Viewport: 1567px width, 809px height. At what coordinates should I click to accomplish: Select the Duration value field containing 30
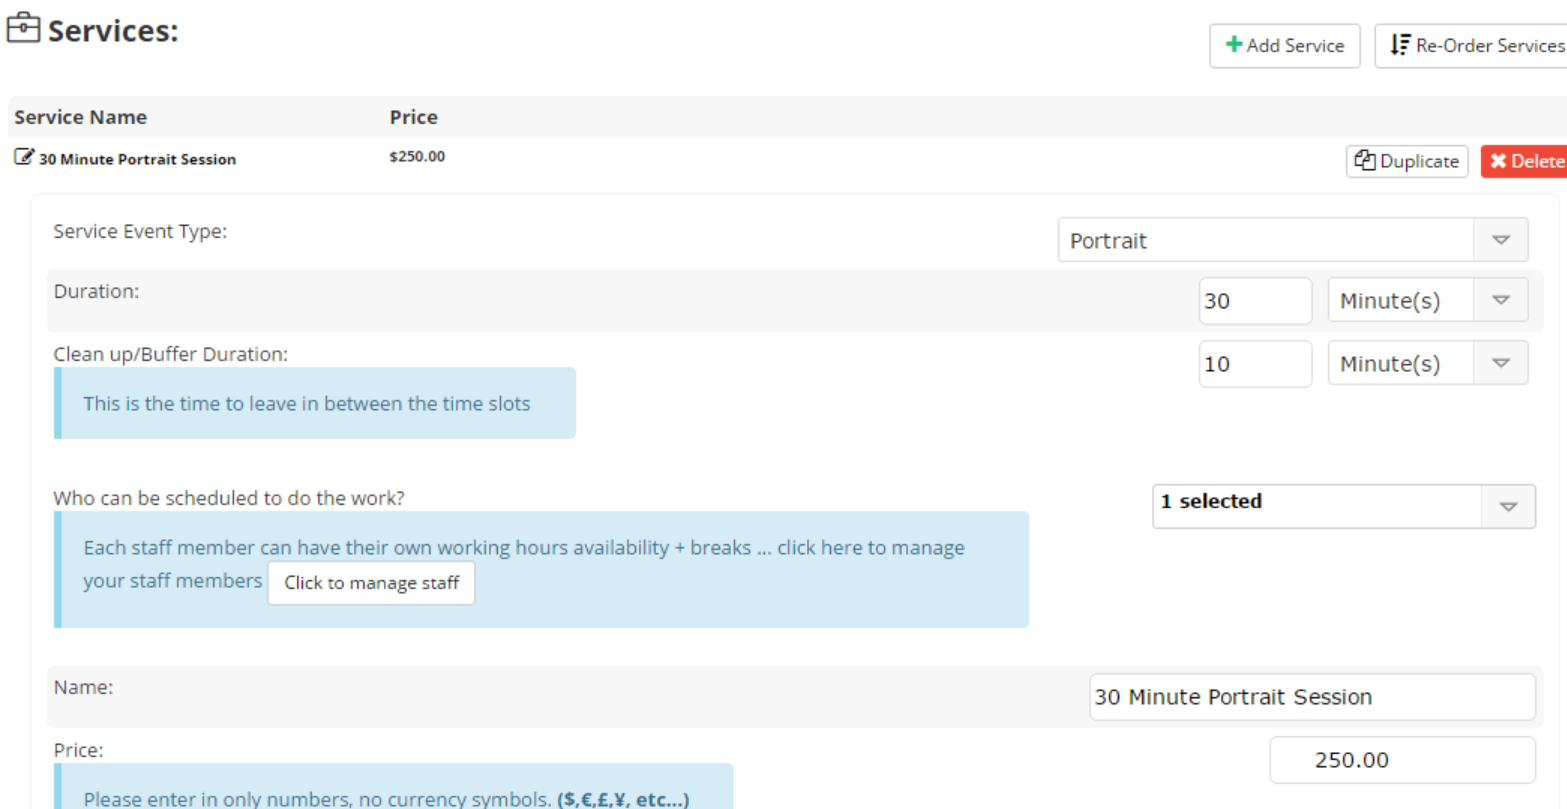1255,299
